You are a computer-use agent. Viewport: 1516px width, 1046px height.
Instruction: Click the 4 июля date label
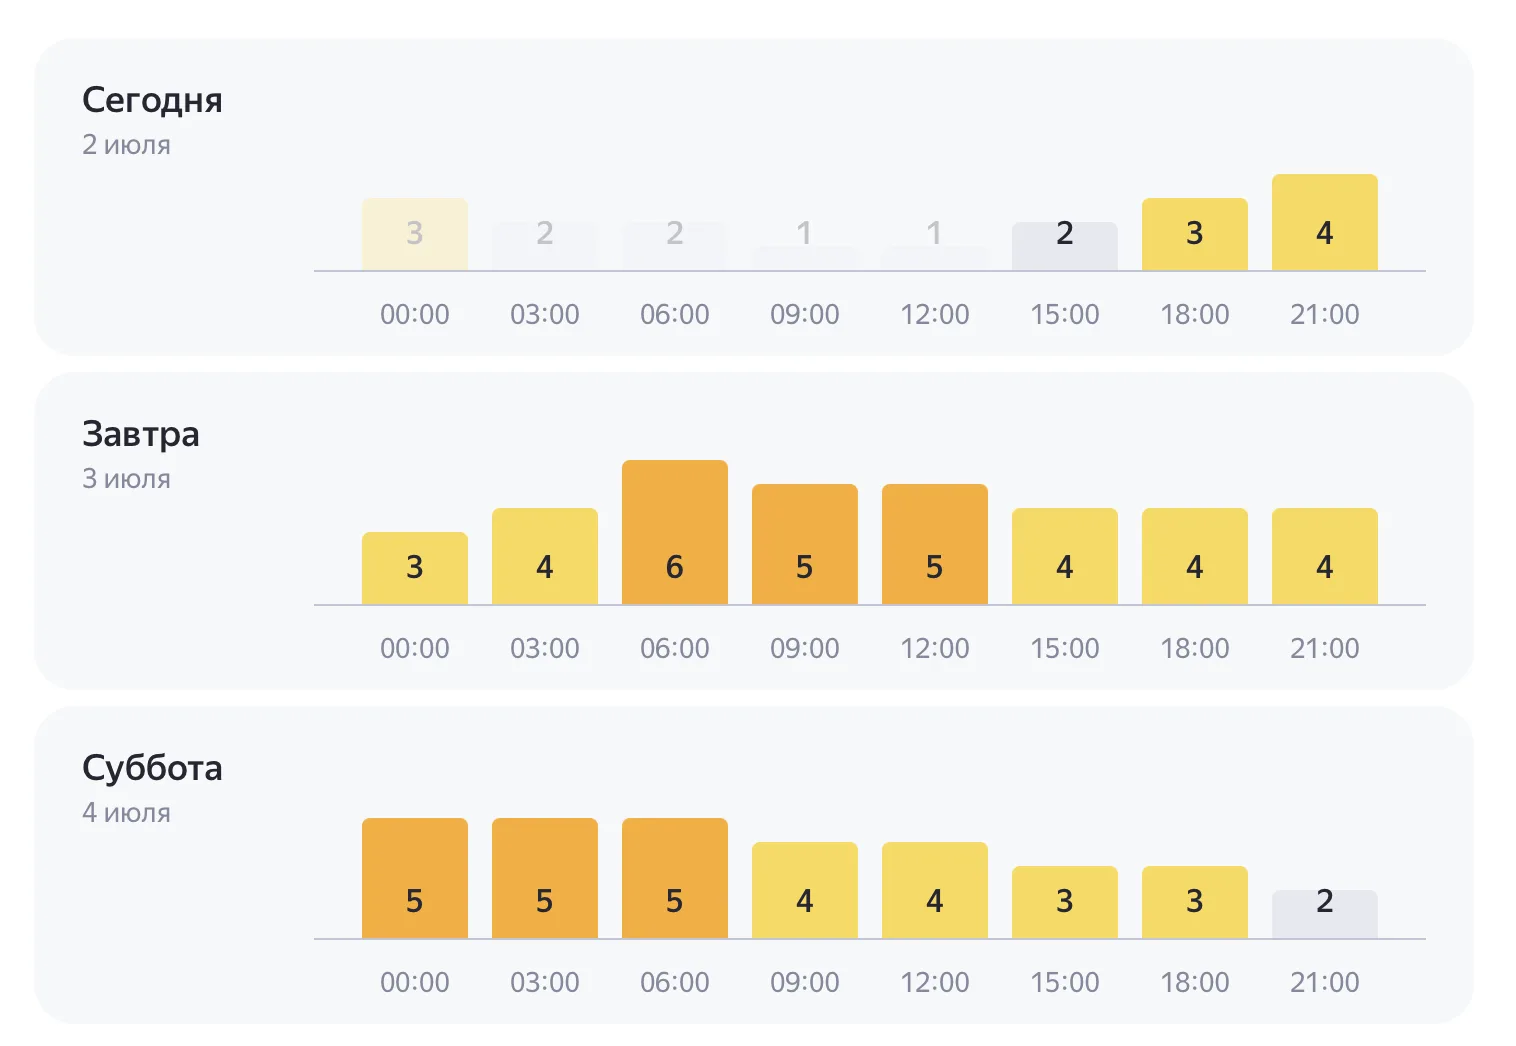[x=126, y=813]
